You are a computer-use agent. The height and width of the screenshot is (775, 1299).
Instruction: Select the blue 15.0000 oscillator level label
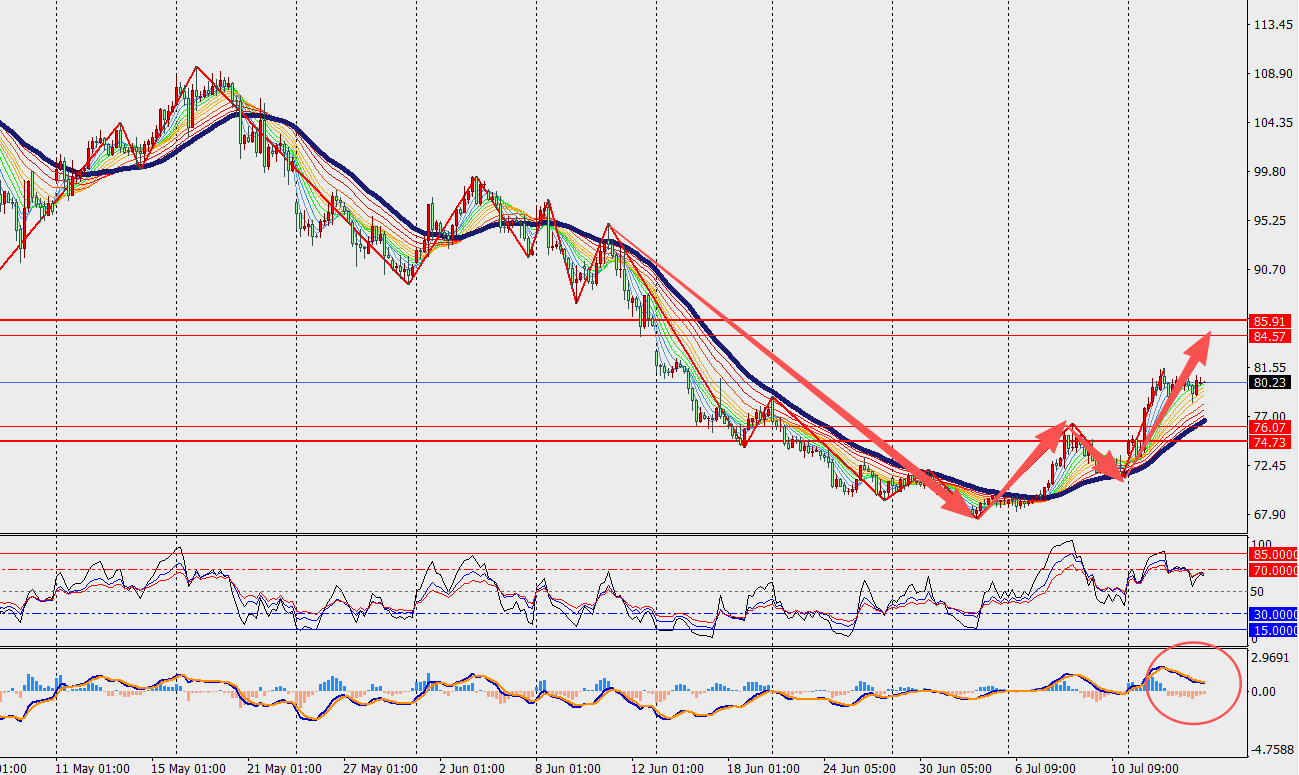(1273, 630)
